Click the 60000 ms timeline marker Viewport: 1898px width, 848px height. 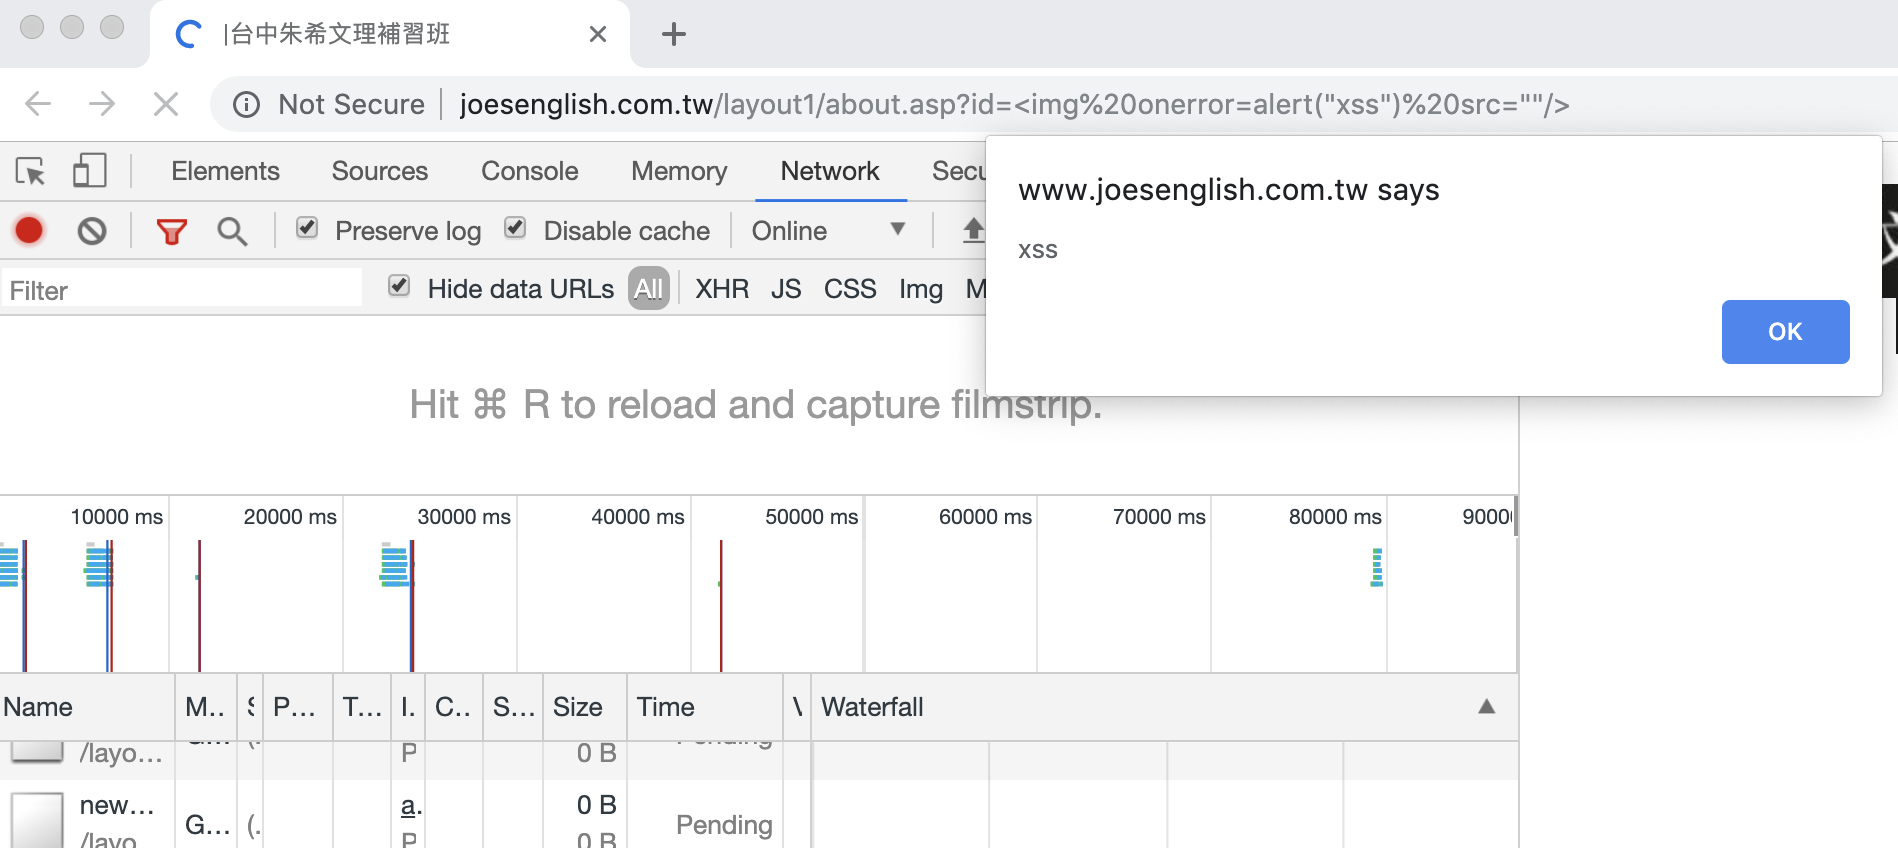click(x=985, y=517)
